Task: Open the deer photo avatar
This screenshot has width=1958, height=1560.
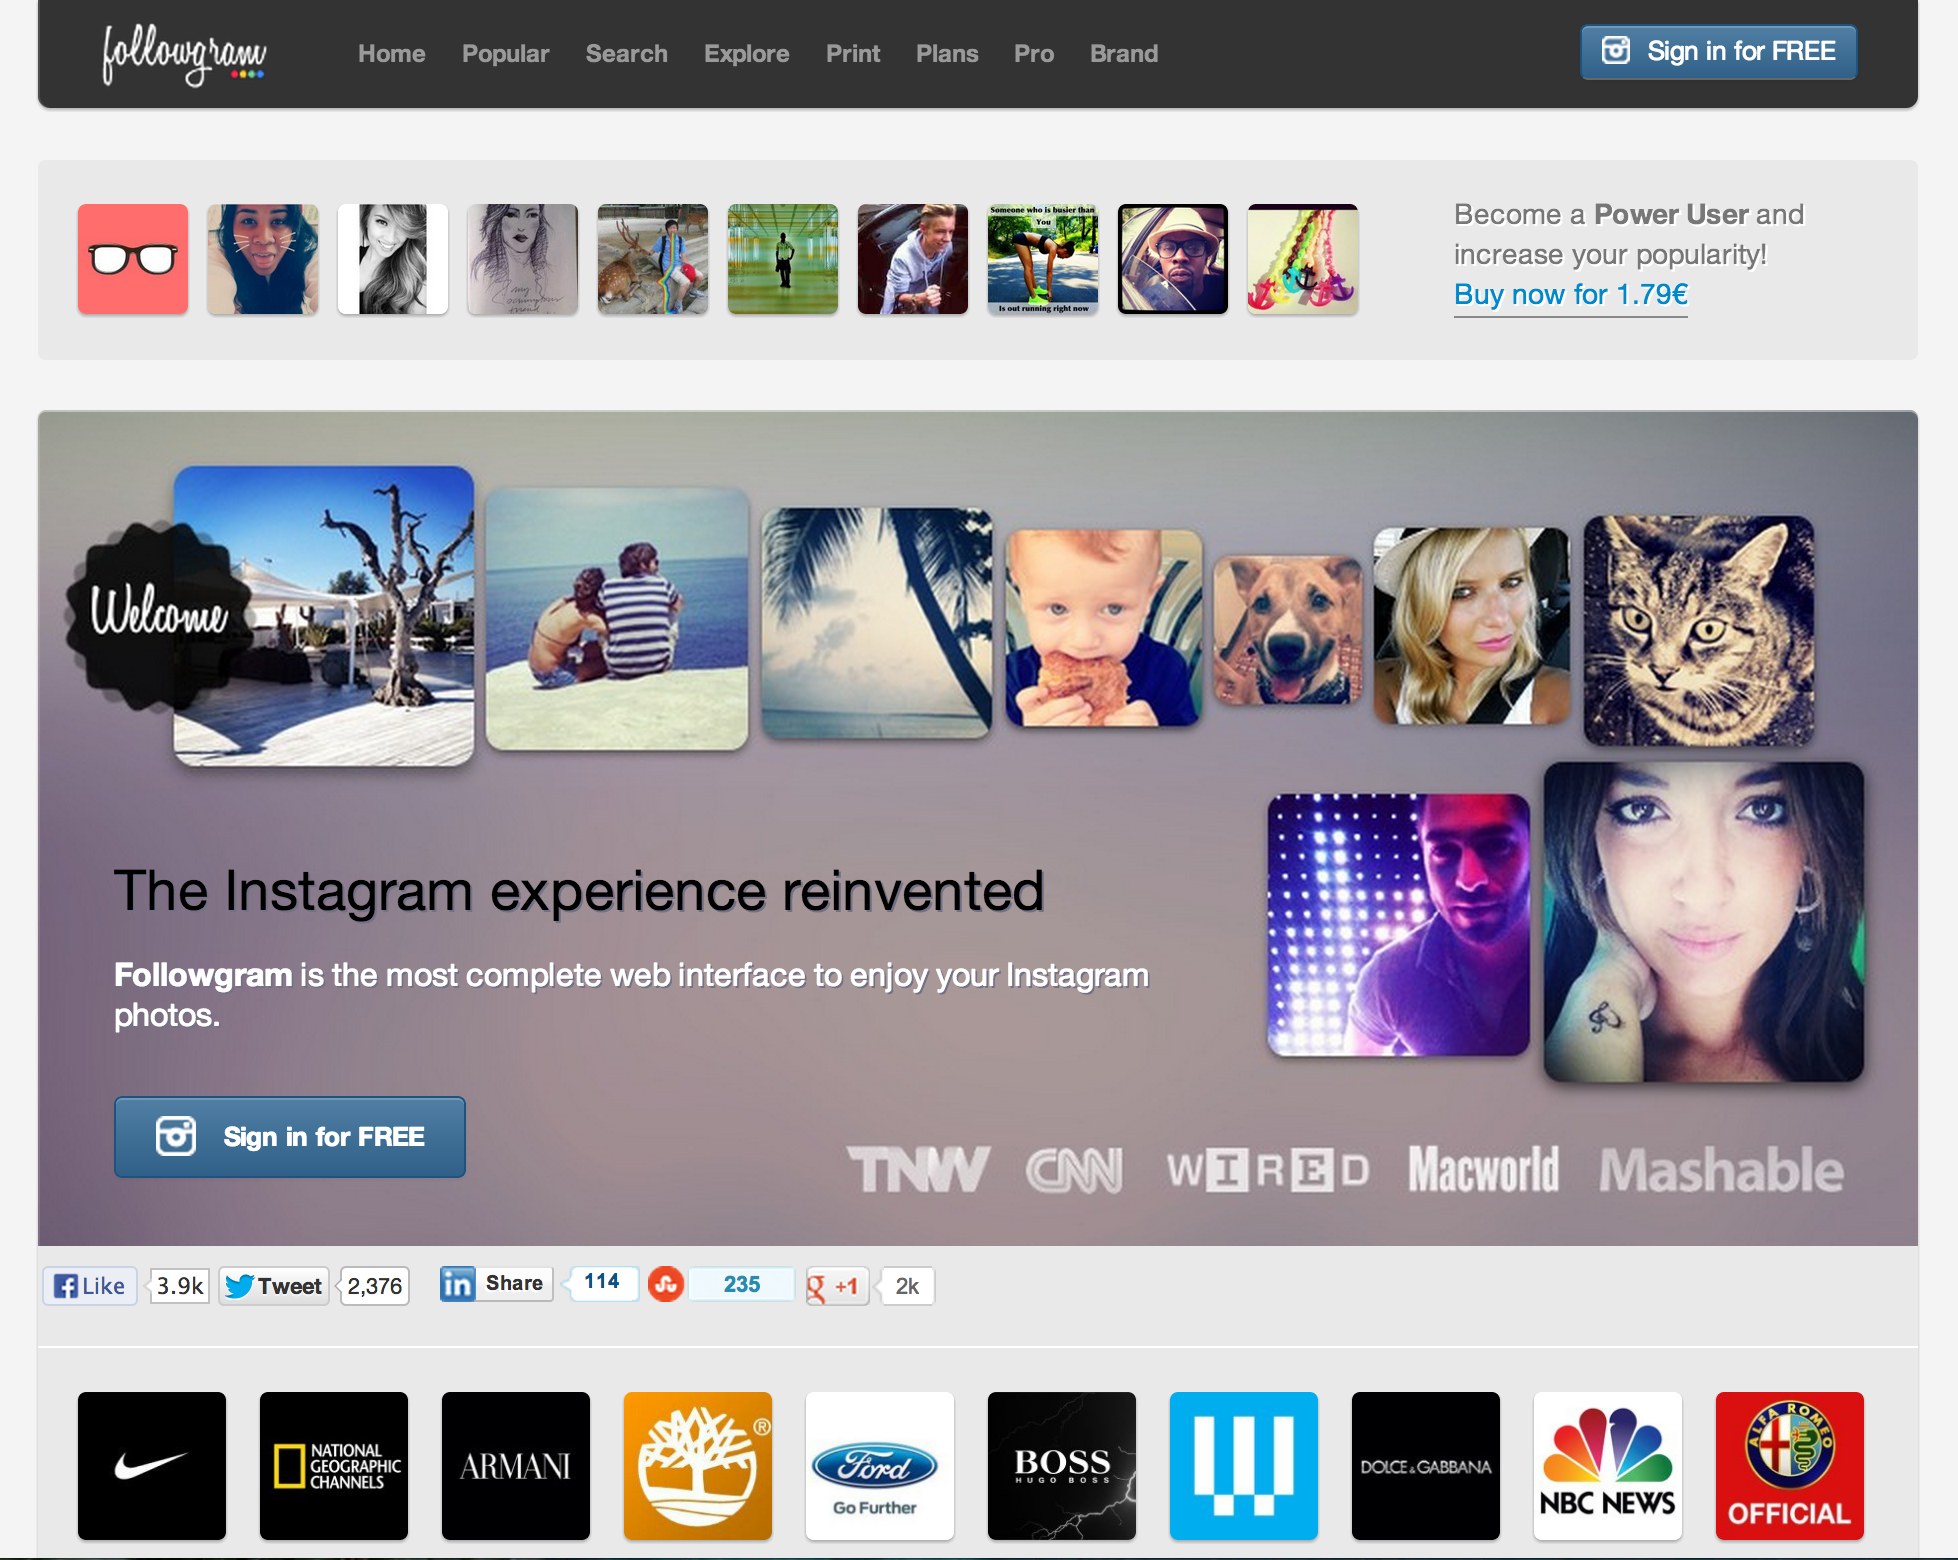Action: point(653,259)
